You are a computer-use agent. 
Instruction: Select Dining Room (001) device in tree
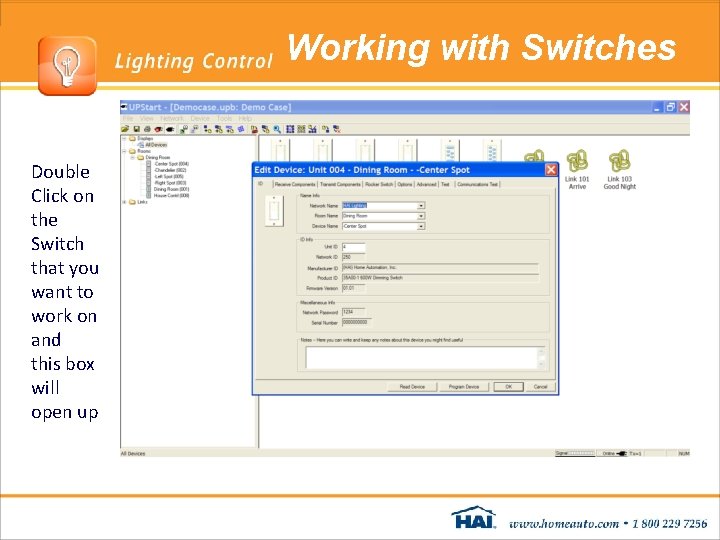[171, 189]
